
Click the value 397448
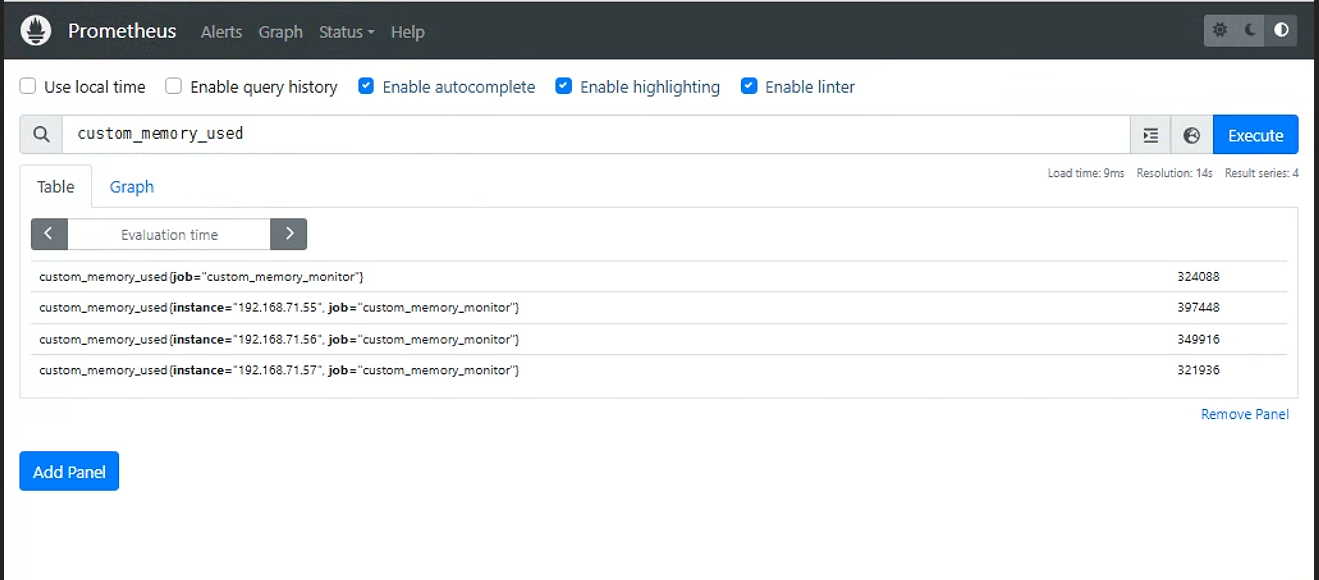(x=1198, y=308)
